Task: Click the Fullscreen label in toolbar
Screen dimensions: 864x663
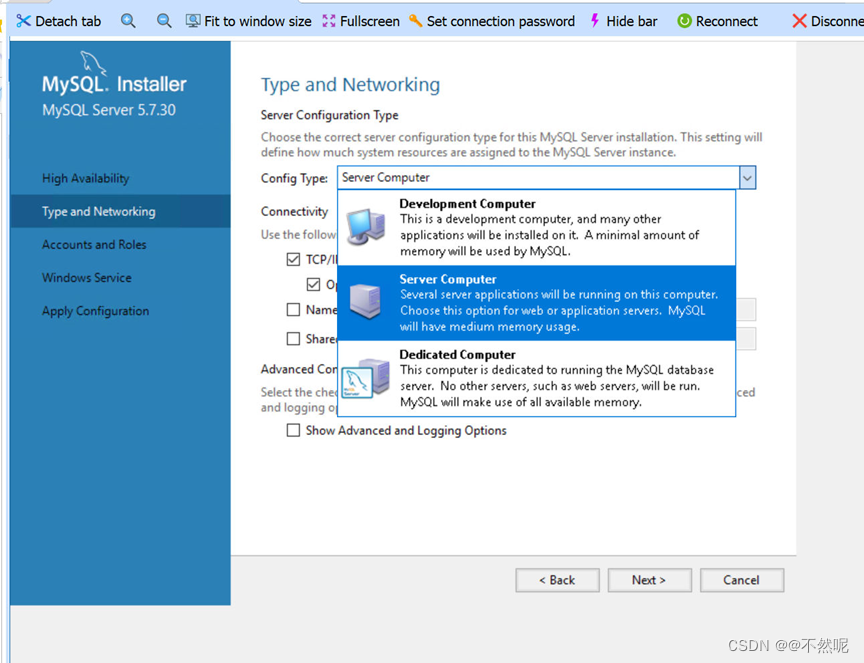Action: coord(370,21)
